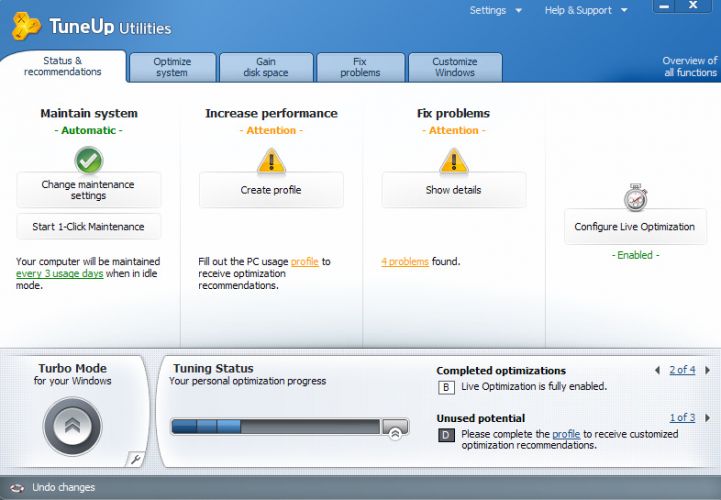Click Configure Live Optimization button
The image size is (721, 500).
point(635,227)
